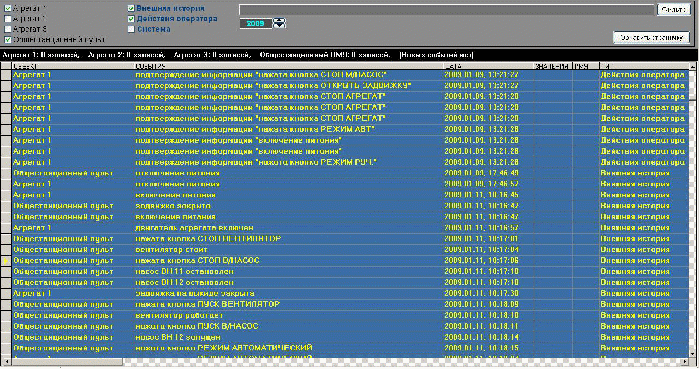The width and height of the screenshot is (700, 369).
Task: Click inside the 2009 year field
Action: tap(256, 23)
